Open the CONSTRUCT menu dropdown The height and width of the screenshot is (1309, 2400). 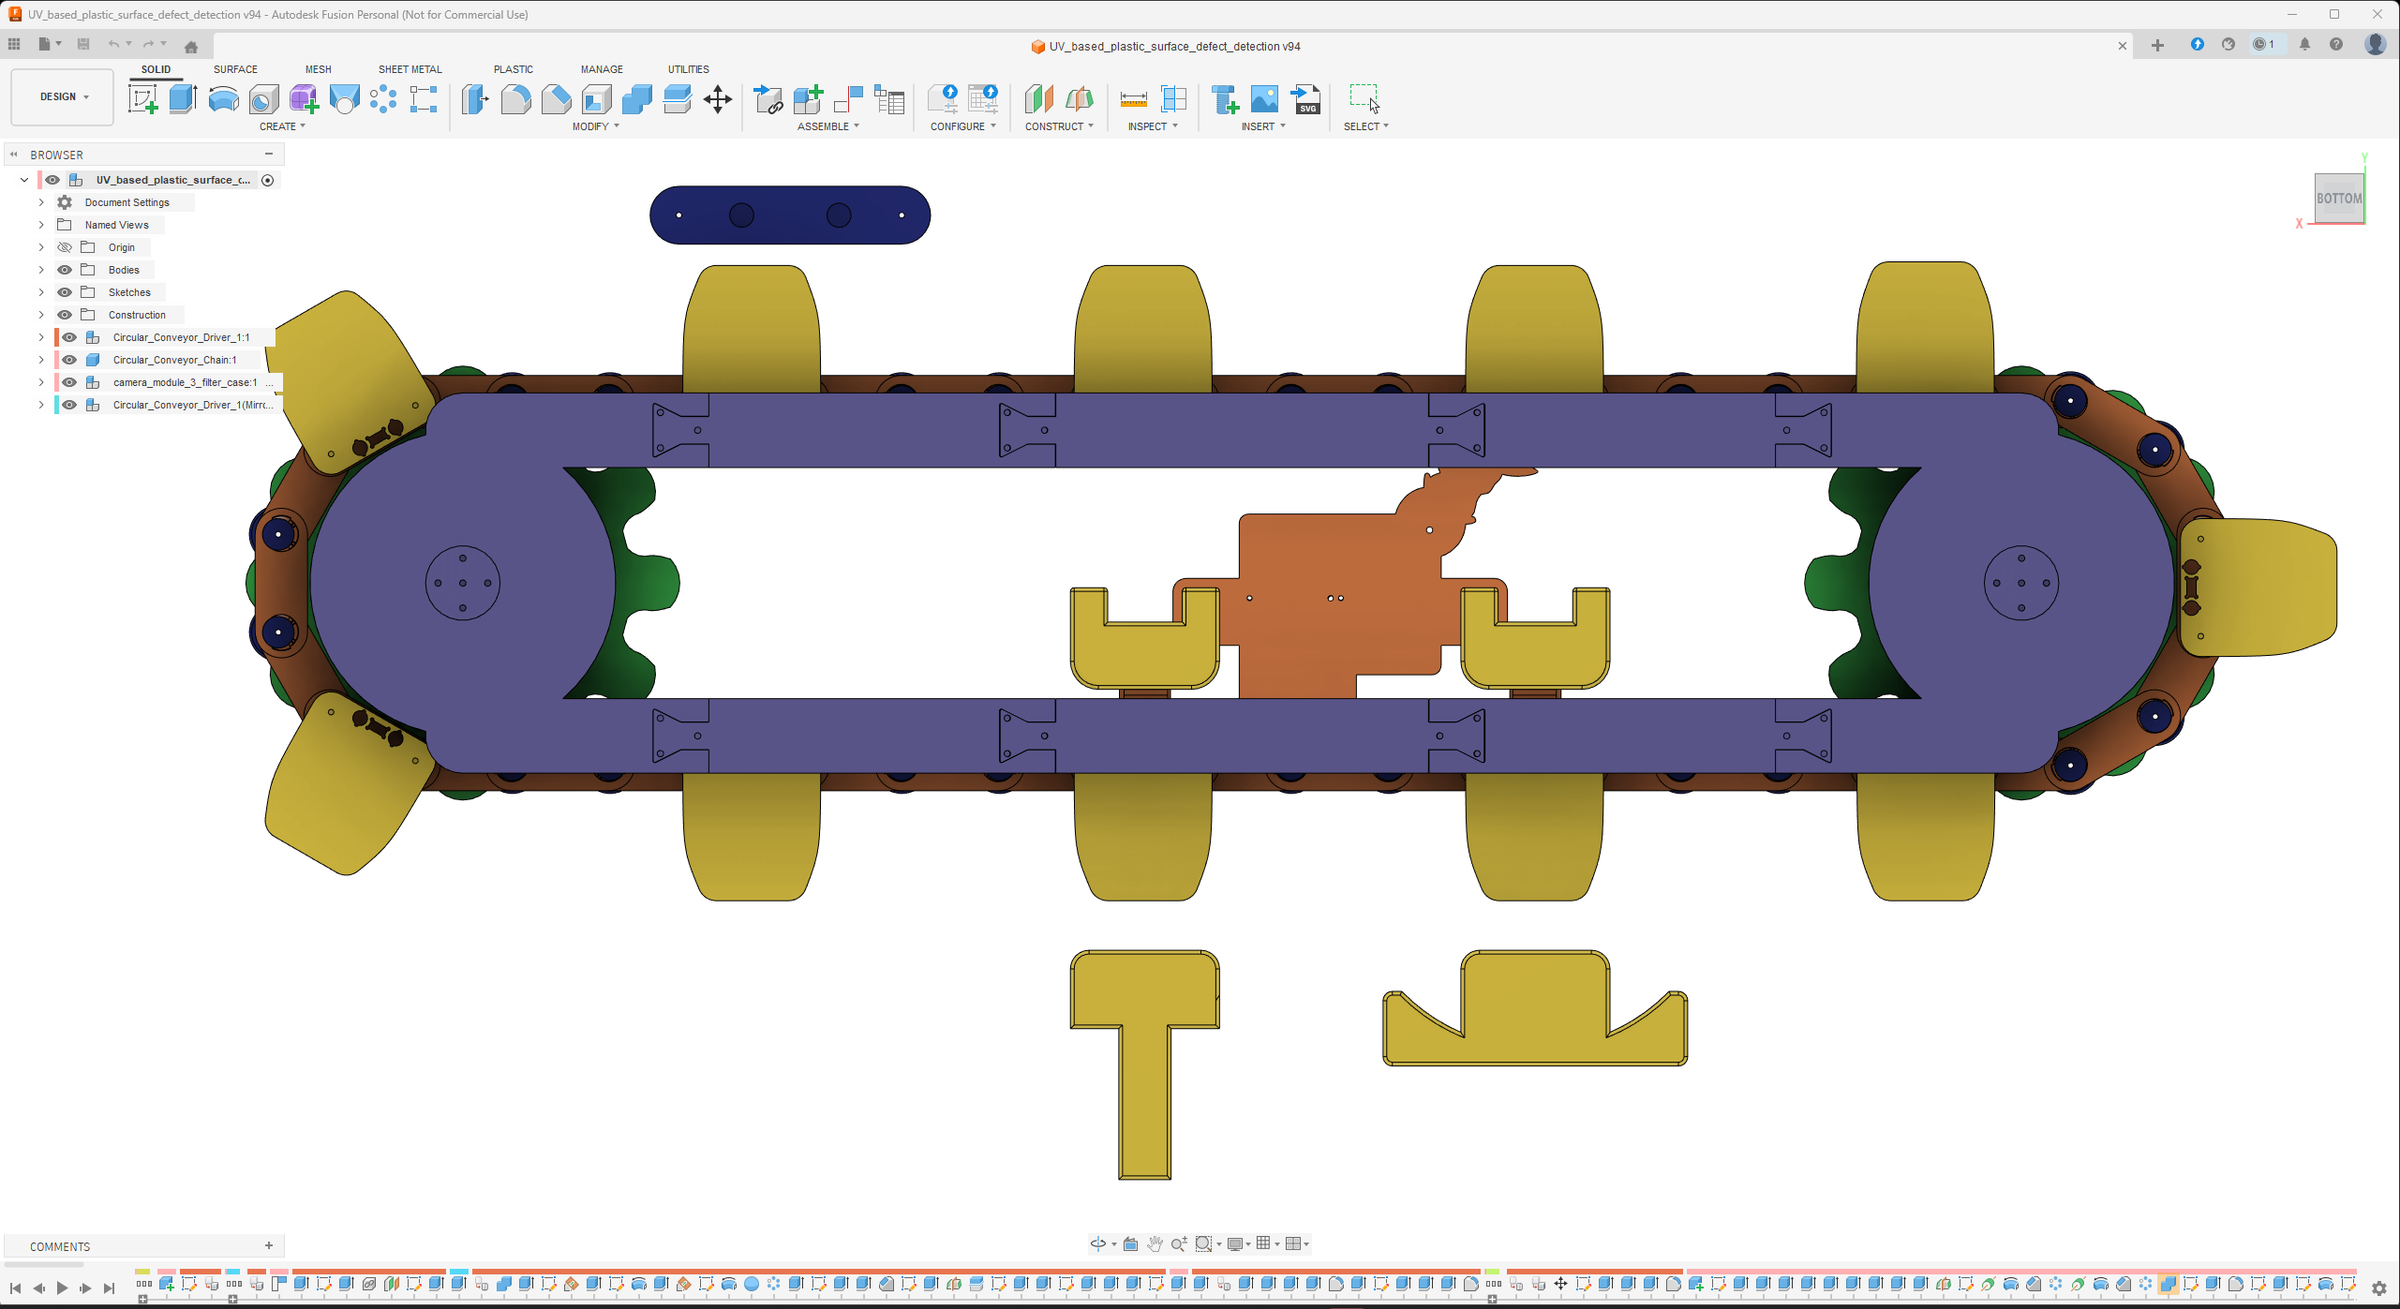1059,127
